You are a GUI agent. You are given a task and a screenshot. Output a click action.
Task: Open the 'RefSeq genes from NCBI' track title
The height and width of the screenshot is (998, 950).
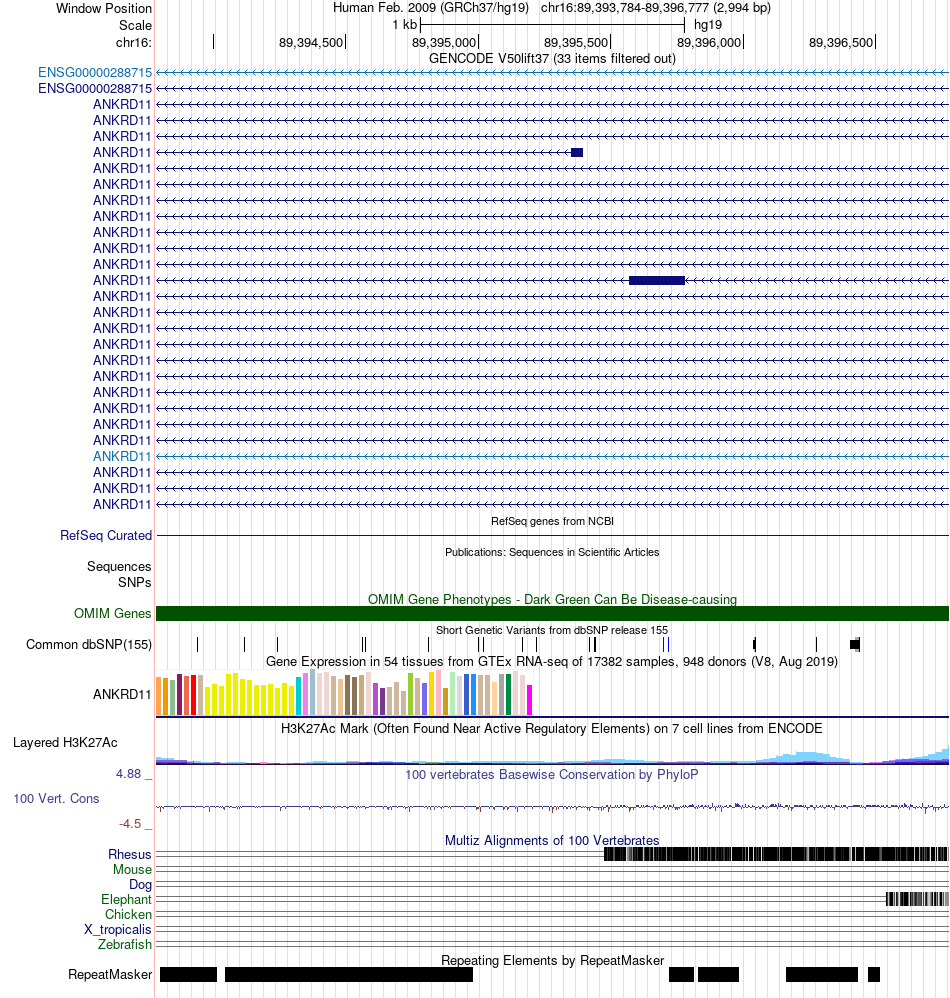pos(552,521)
